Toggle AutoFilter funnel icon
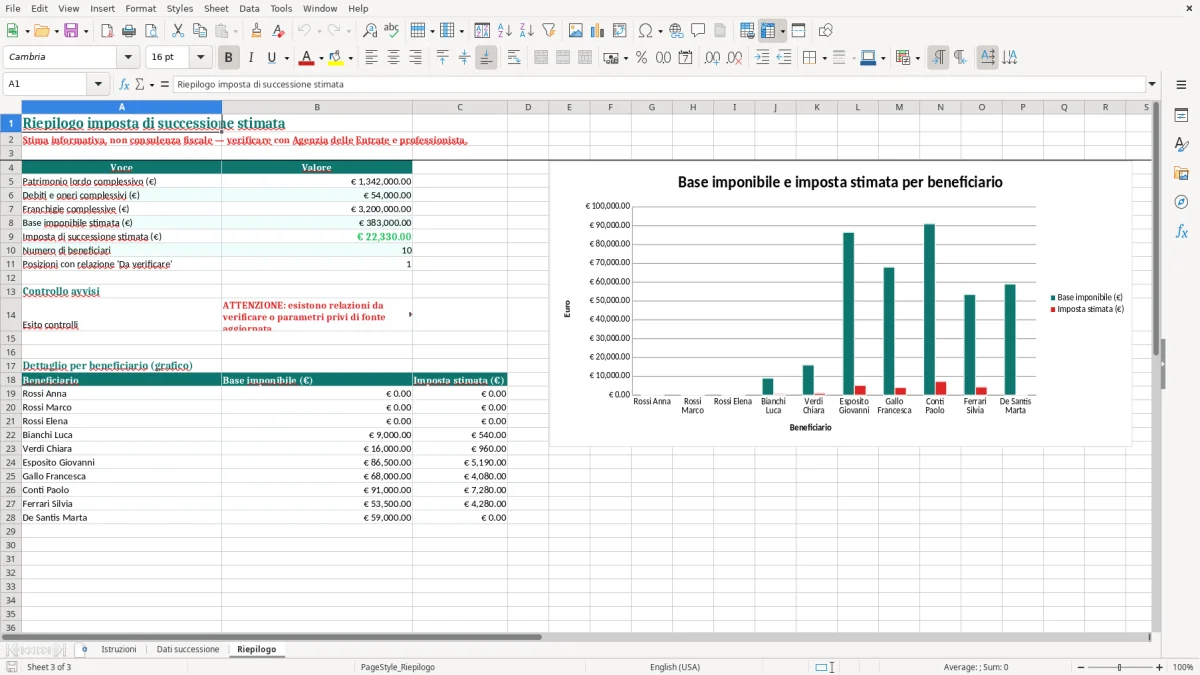 point(549,31)
